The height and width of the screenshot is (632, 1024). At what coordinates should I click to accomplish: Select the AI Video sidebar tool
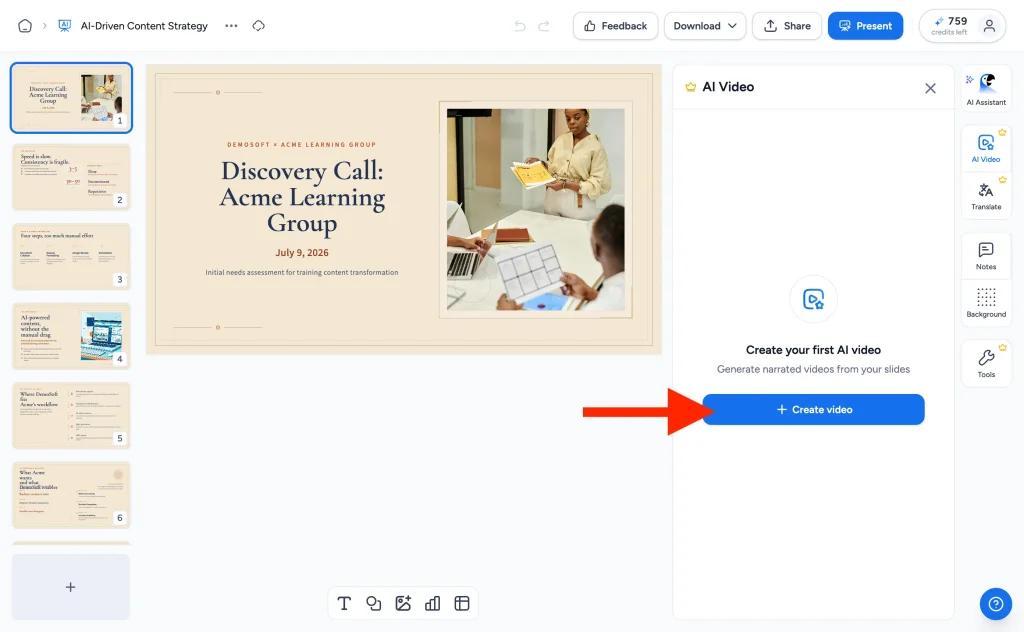coord(986,148)
